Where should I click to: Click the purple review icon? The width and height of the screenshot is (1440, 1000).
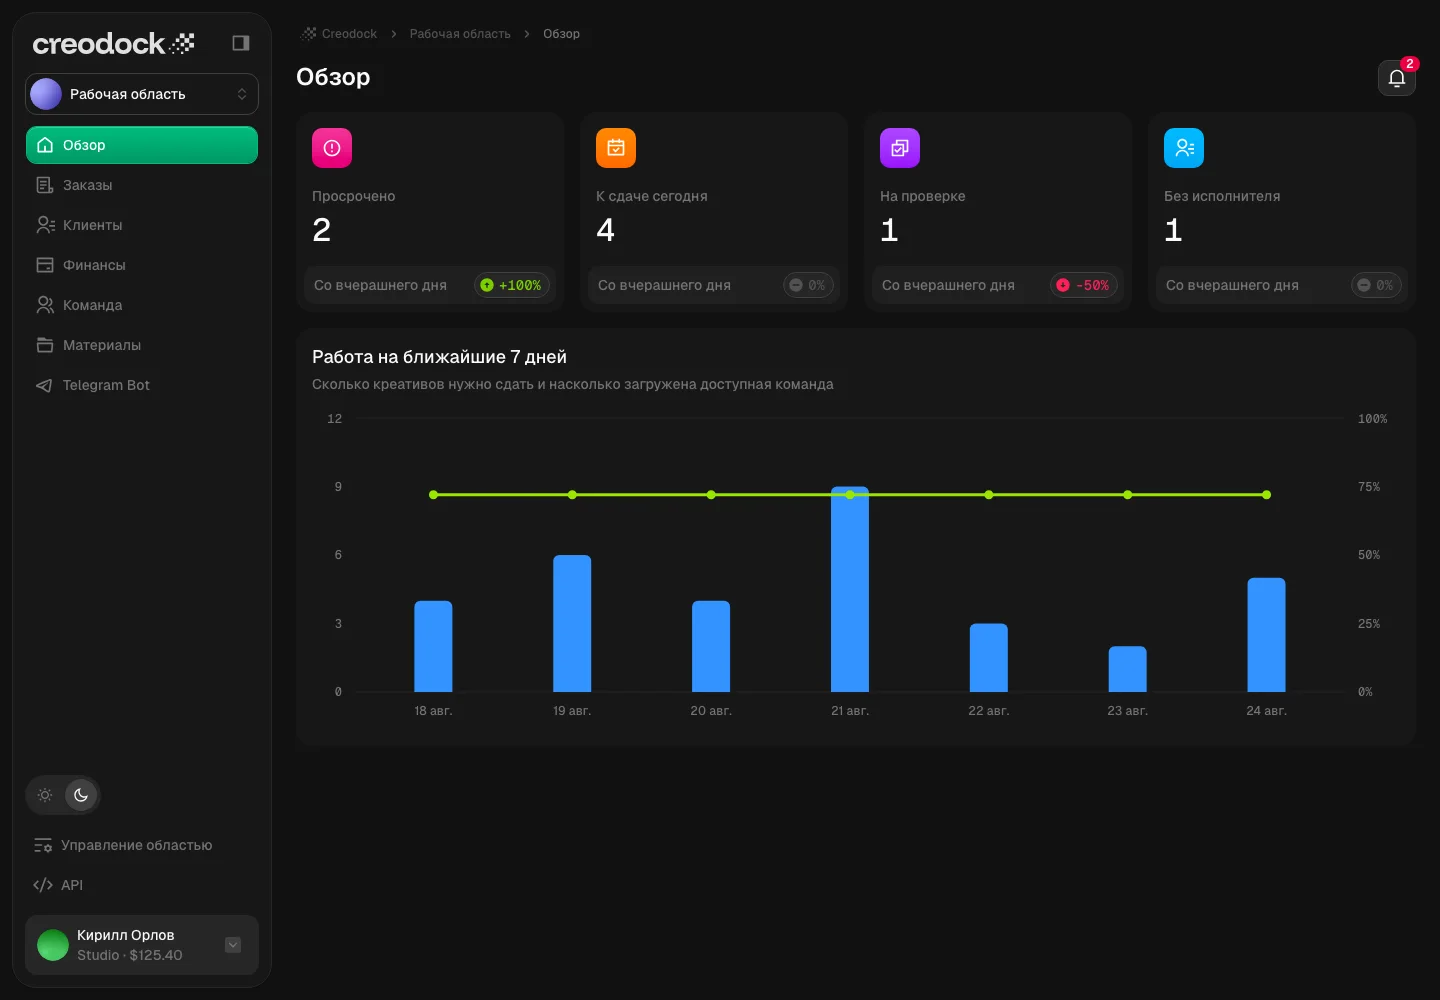(x=900, y=148)
